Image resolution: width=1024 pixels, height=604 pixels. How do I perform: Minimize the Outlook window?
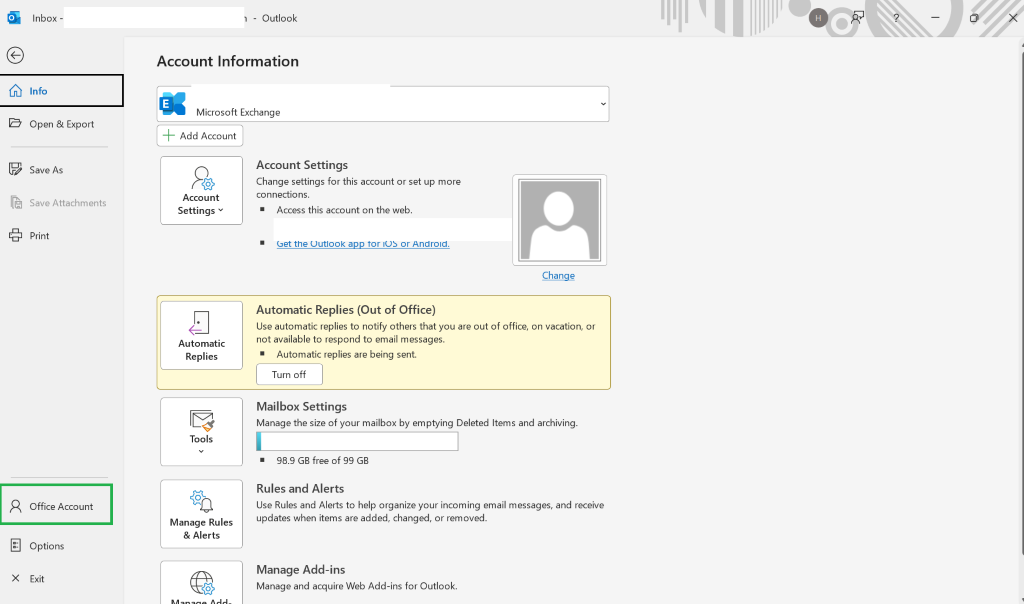[x=935, y=18]
